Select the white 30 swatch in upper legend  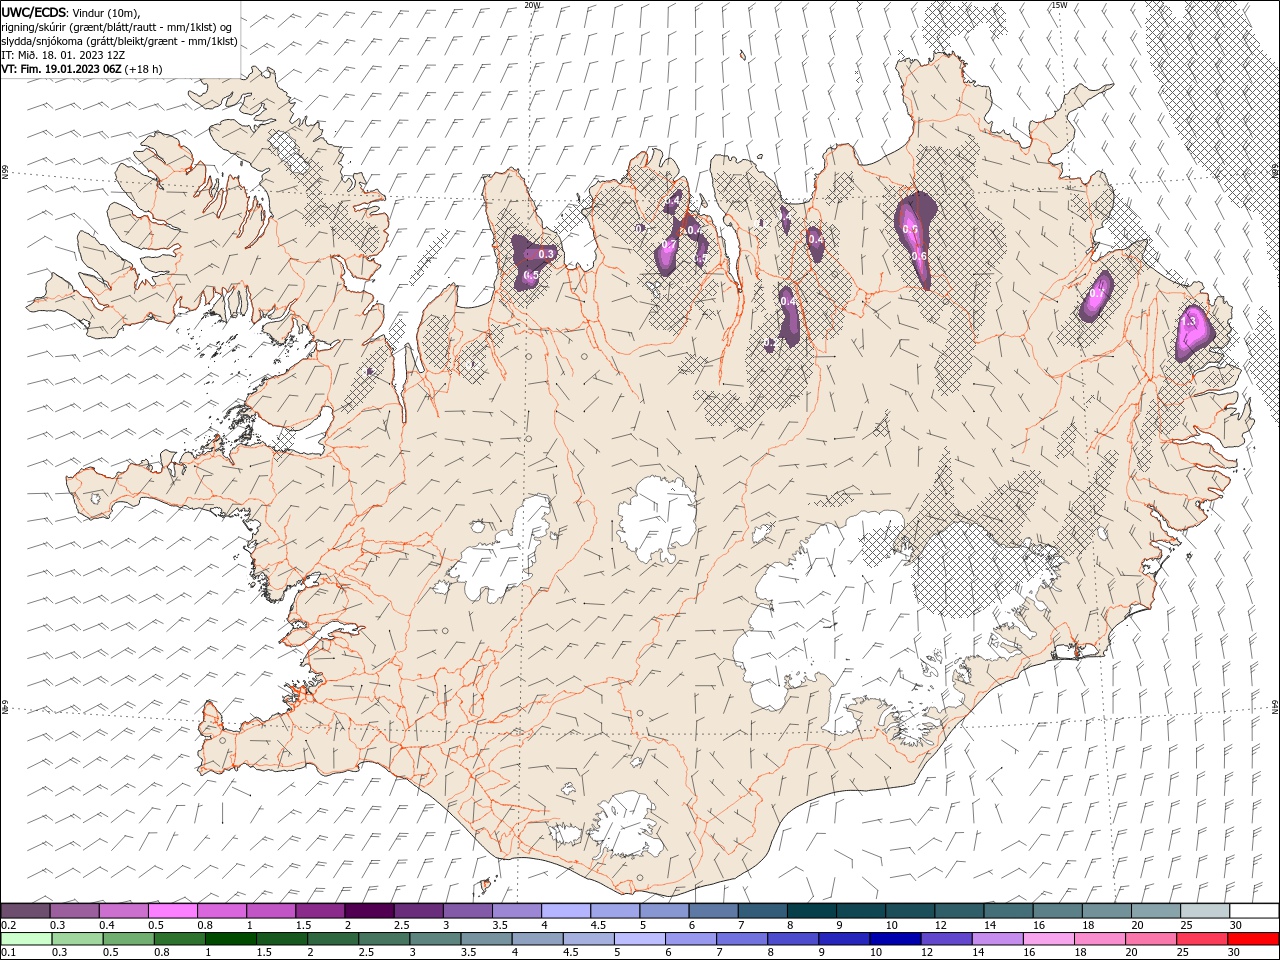(1253, 910)
